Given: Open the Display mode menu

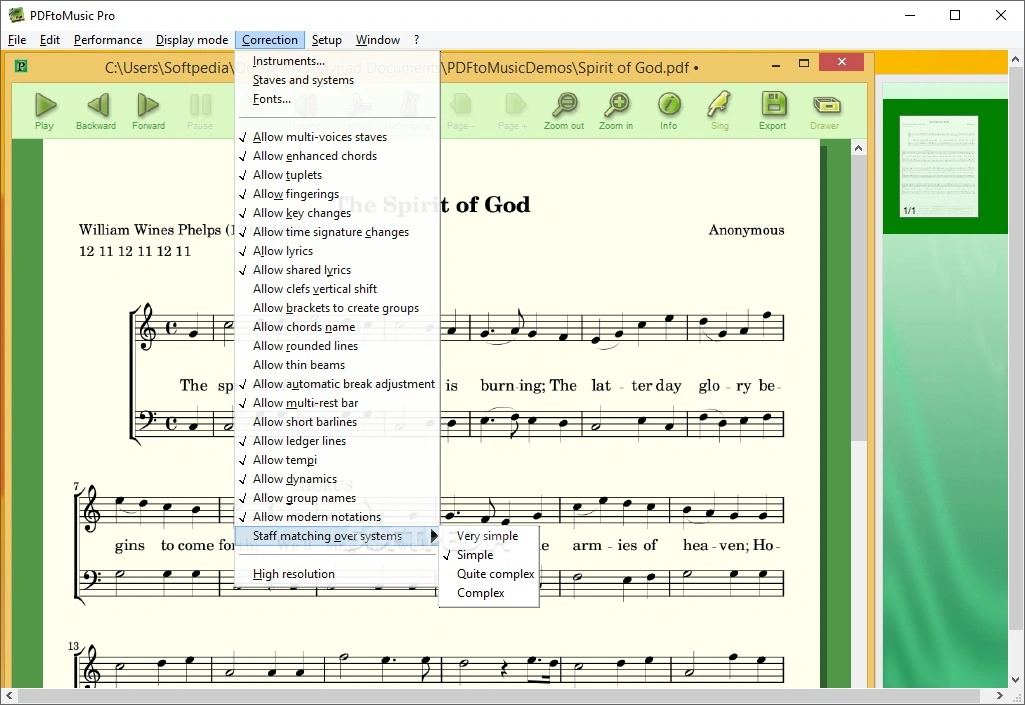Looking at the screenshot, I should coord(192,40).
